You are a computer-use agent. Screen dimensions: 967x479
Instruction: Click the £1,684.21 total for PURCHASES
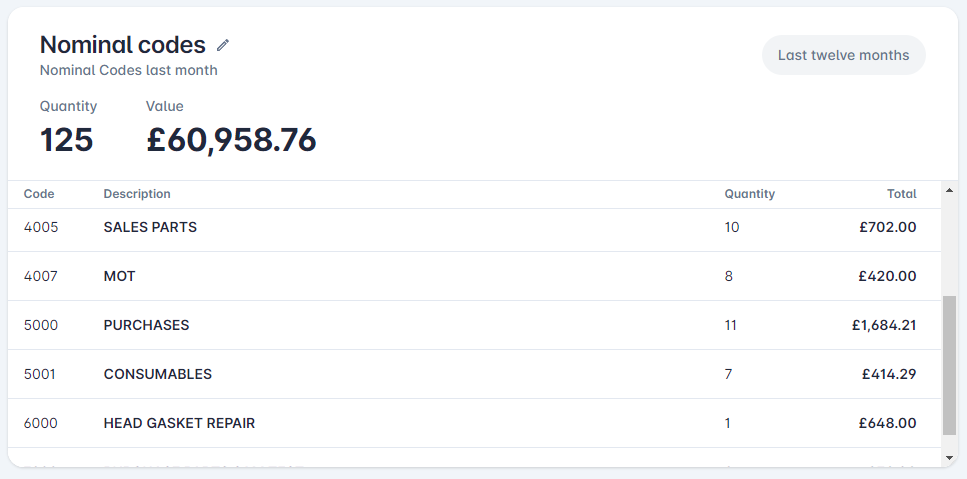coord(884,325)
